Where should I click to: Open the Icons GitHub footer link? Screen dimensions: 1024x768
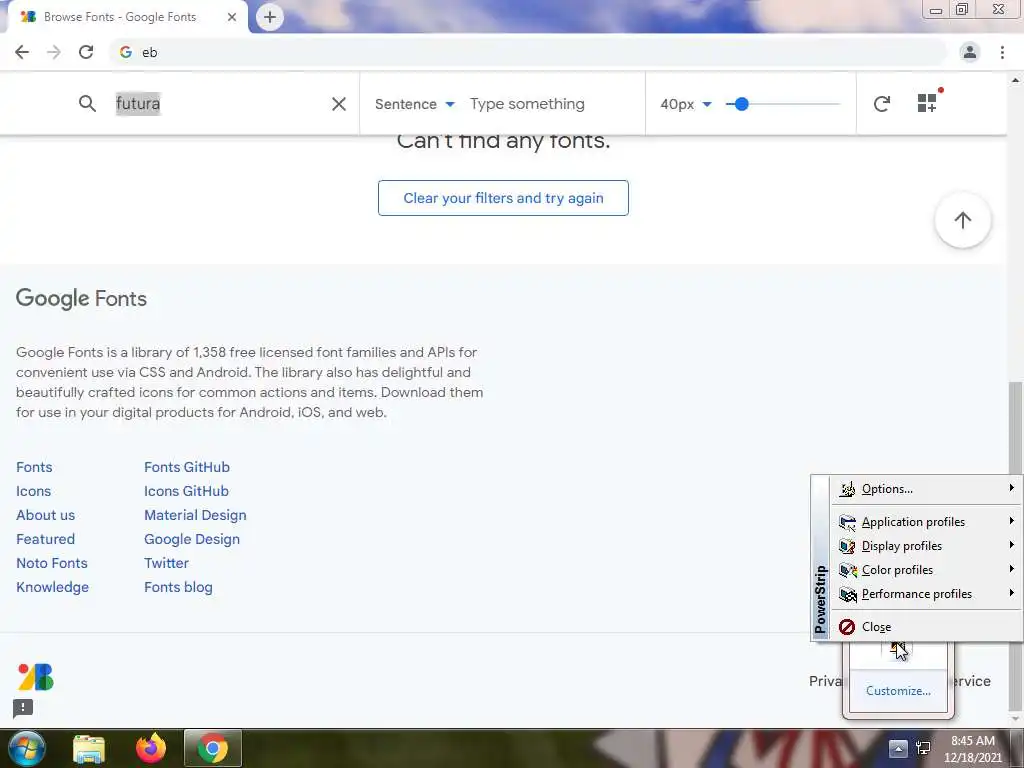coord(186,492)
